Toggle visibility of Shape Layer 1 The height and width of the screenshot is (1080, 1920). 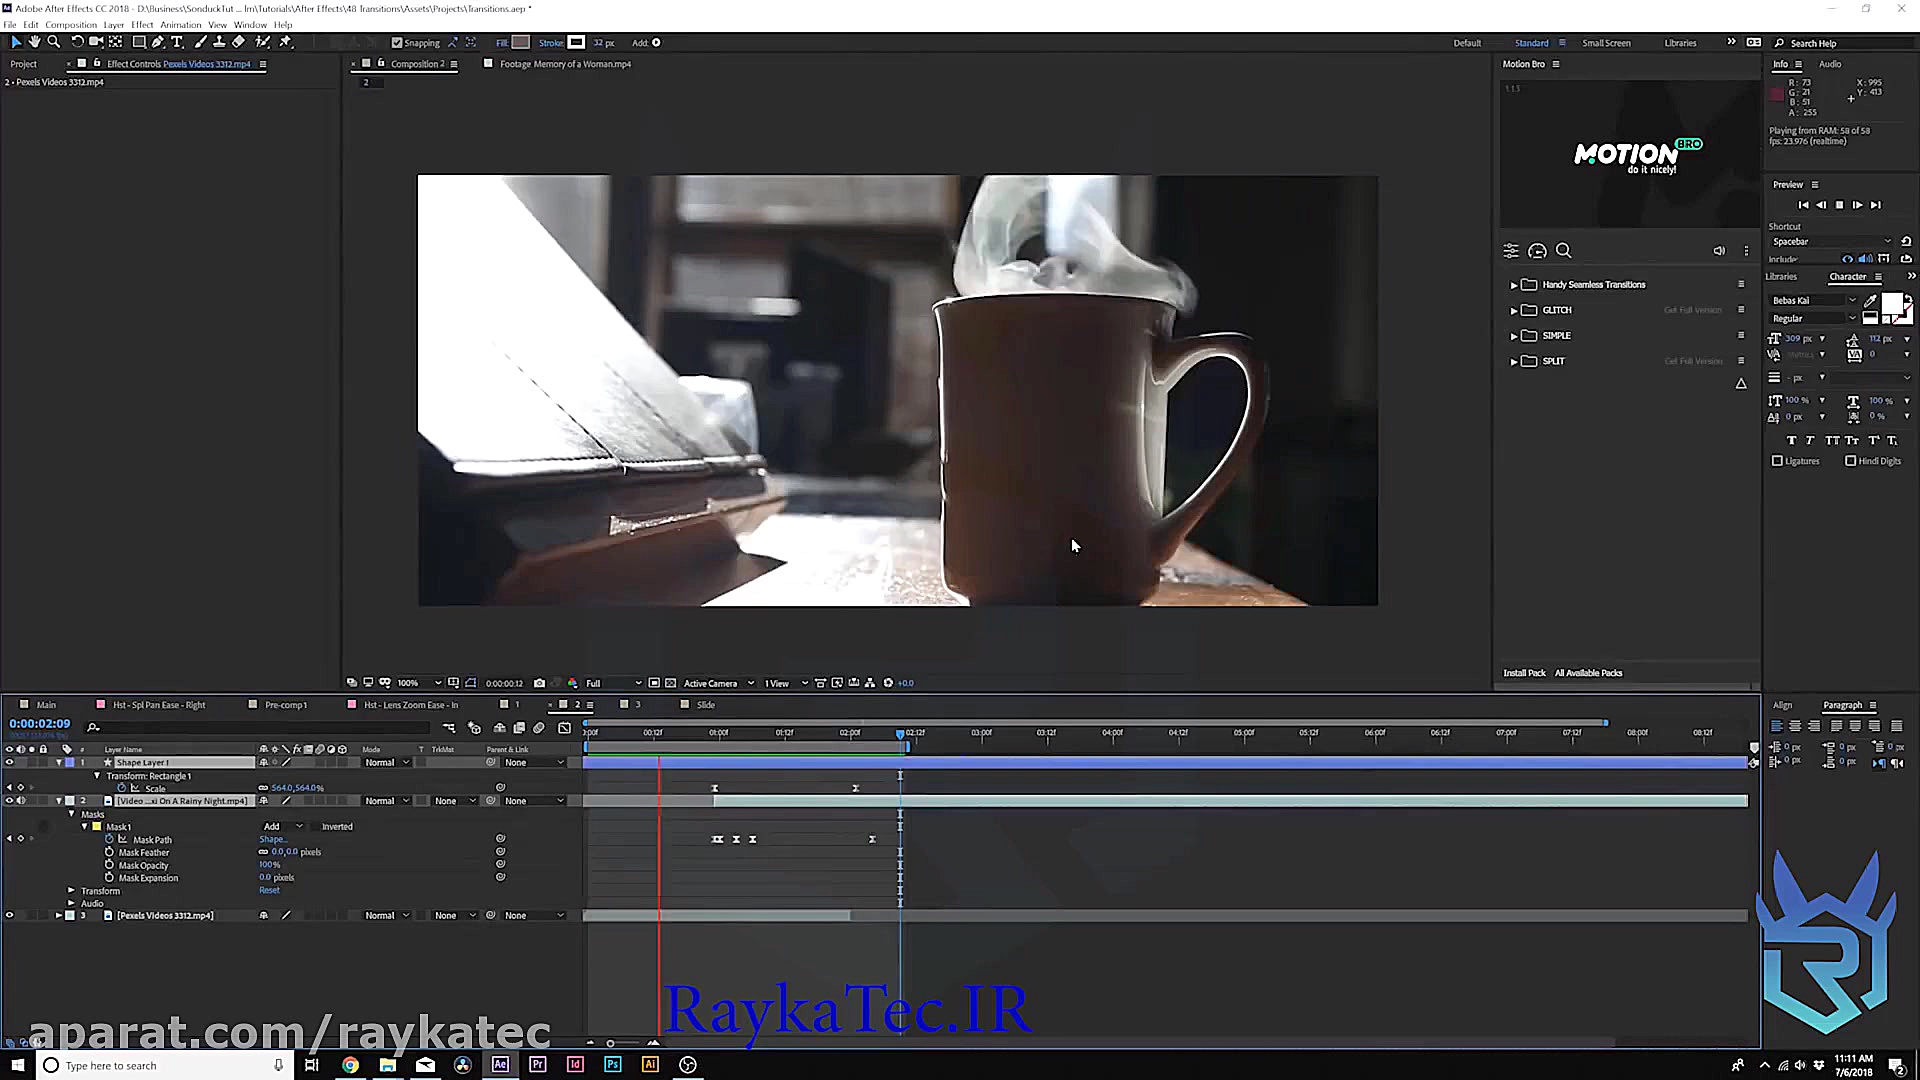point(9,762)
